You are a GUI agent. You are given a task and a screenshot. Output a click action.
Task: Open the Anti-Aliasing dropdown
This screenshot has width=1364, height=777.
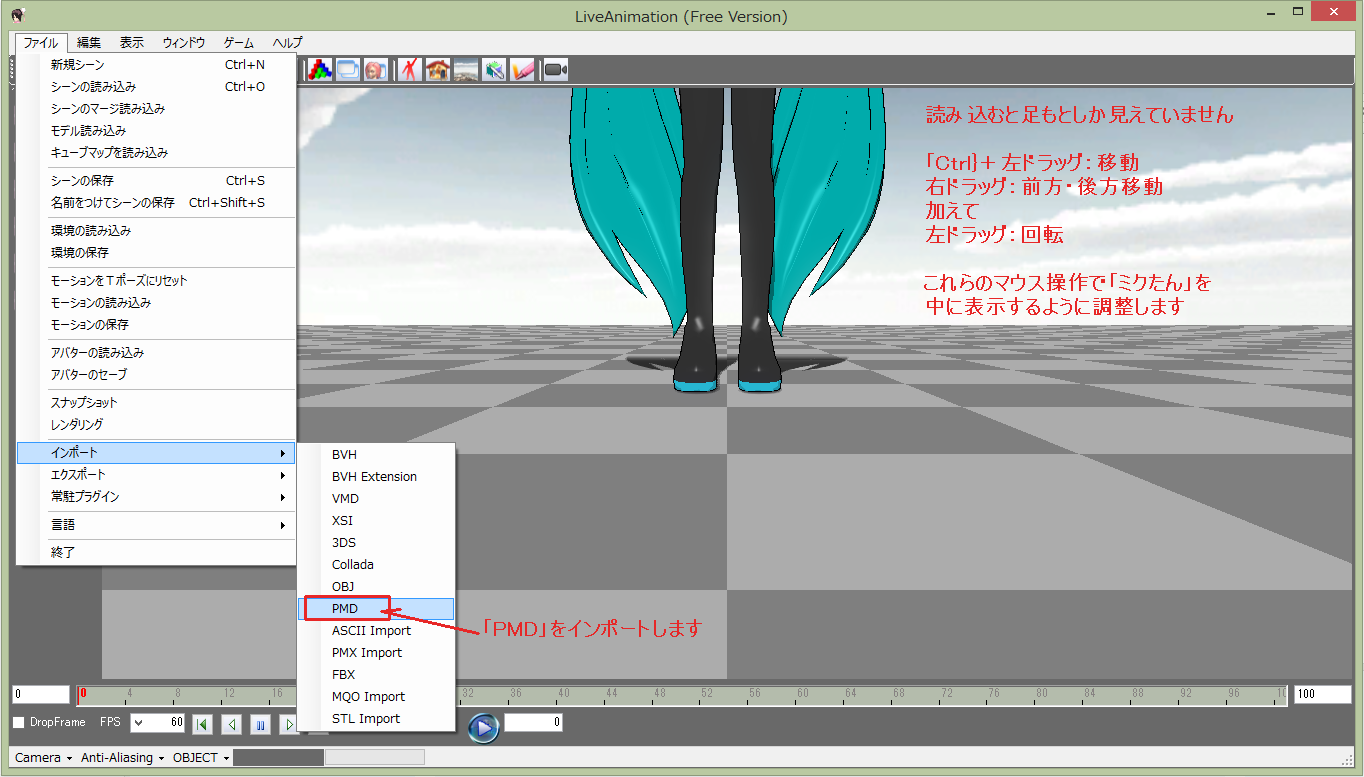123,758
